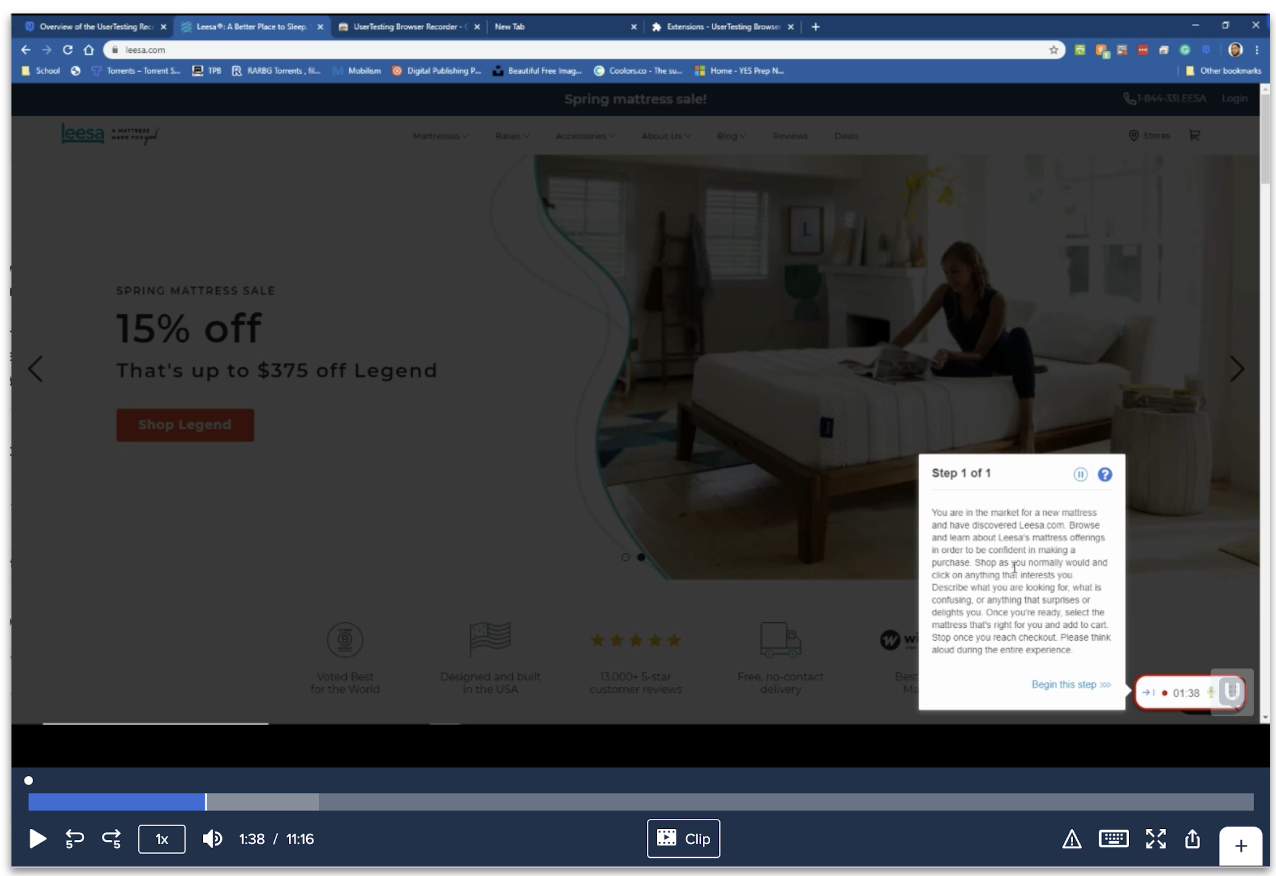Click the Clip button
The height and width of the screenshot is (876, 1276).
pyautogui.click(x=684, y=839)
